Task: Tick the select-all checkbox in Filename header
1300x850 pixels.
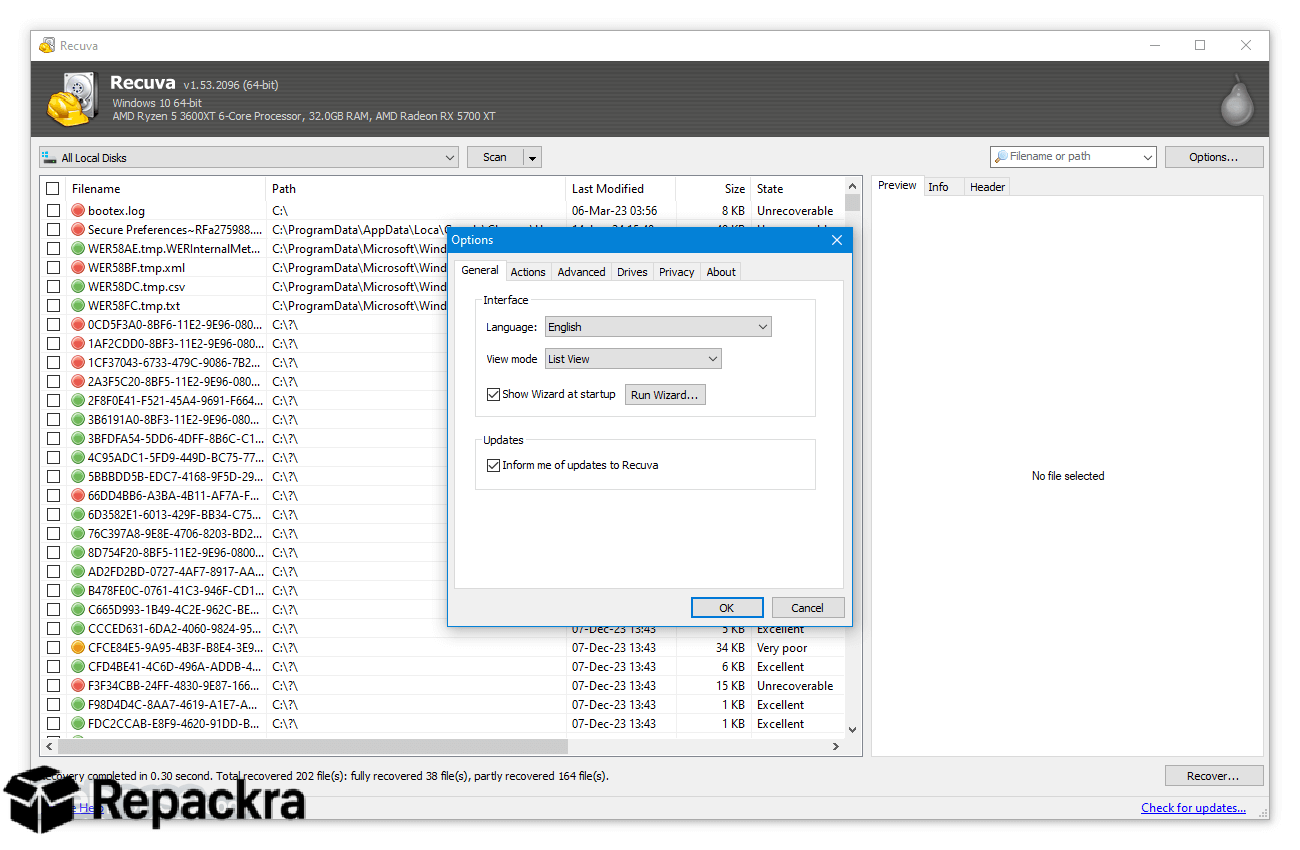Action: pos(53,189)
